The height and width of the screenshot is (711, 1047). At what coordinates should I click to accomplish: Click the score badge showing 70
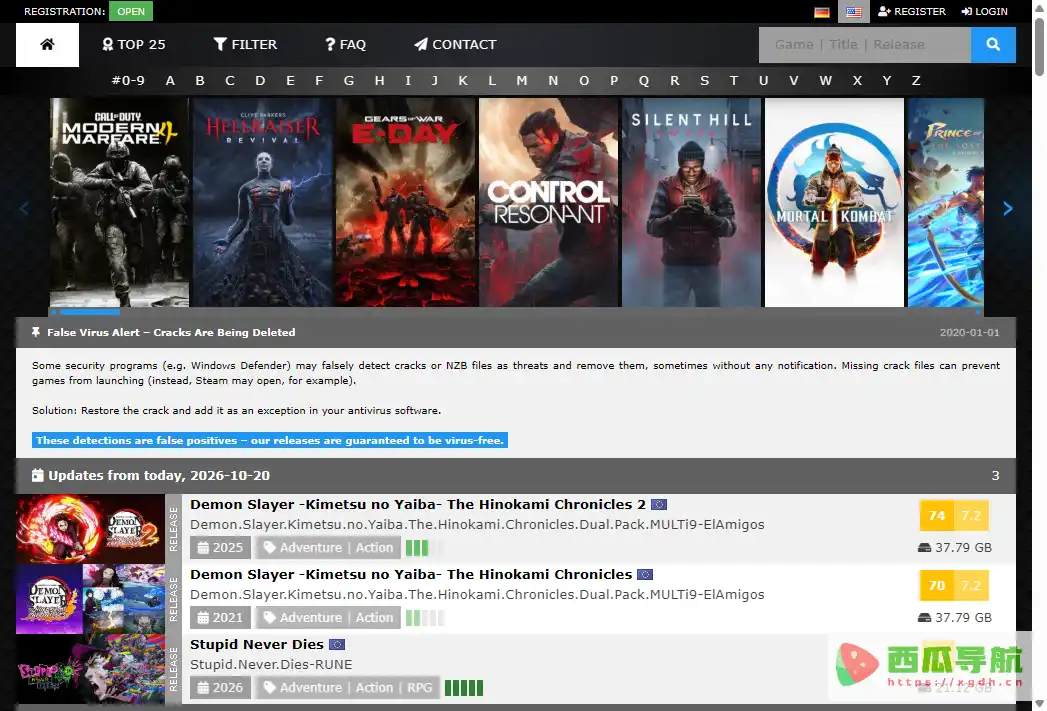pos(937,585)
